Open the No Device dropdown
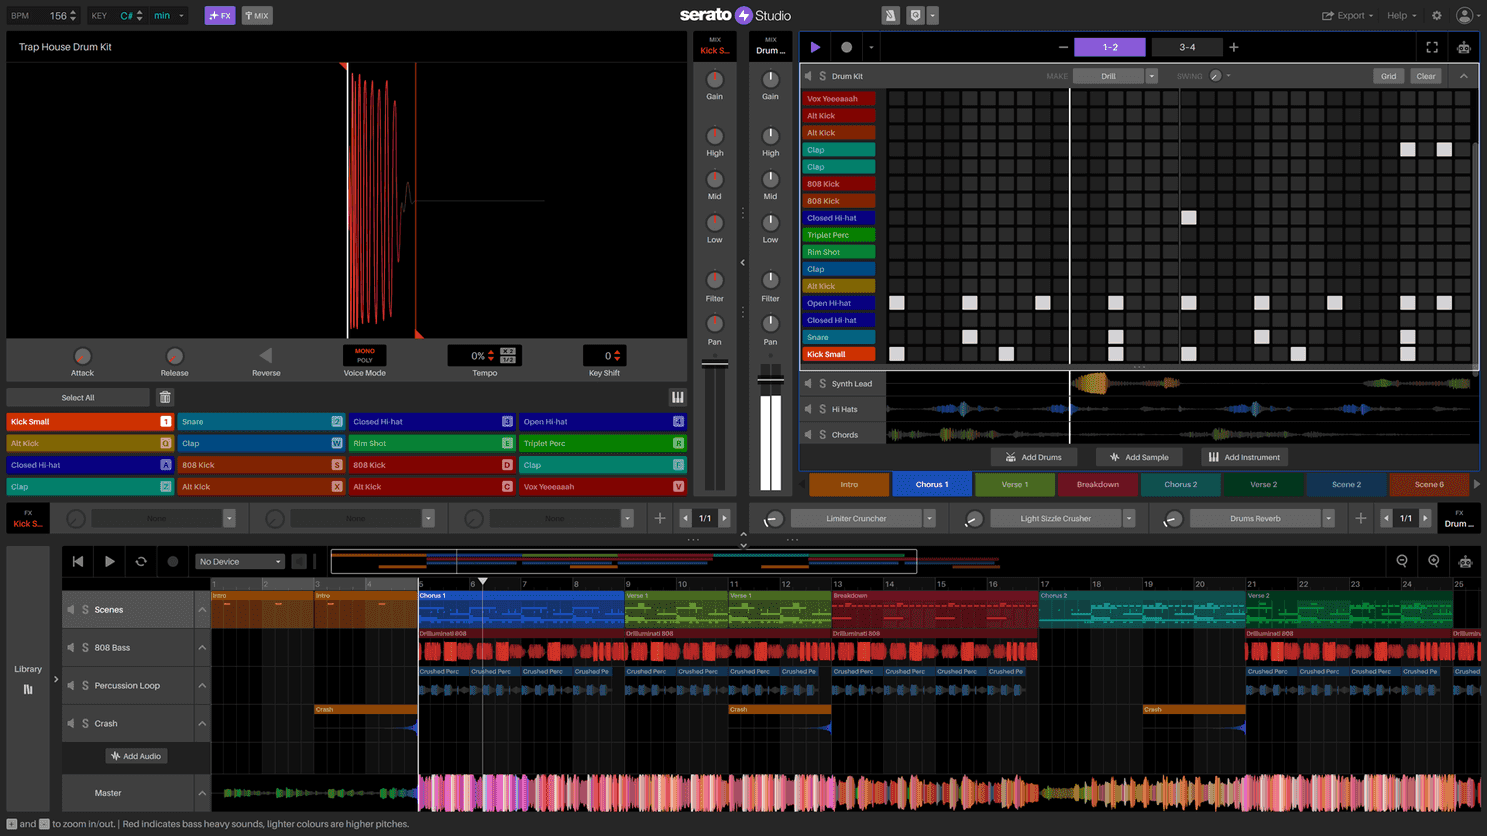The height and width of the screenshot is (836, 1487). pos(239,561)
